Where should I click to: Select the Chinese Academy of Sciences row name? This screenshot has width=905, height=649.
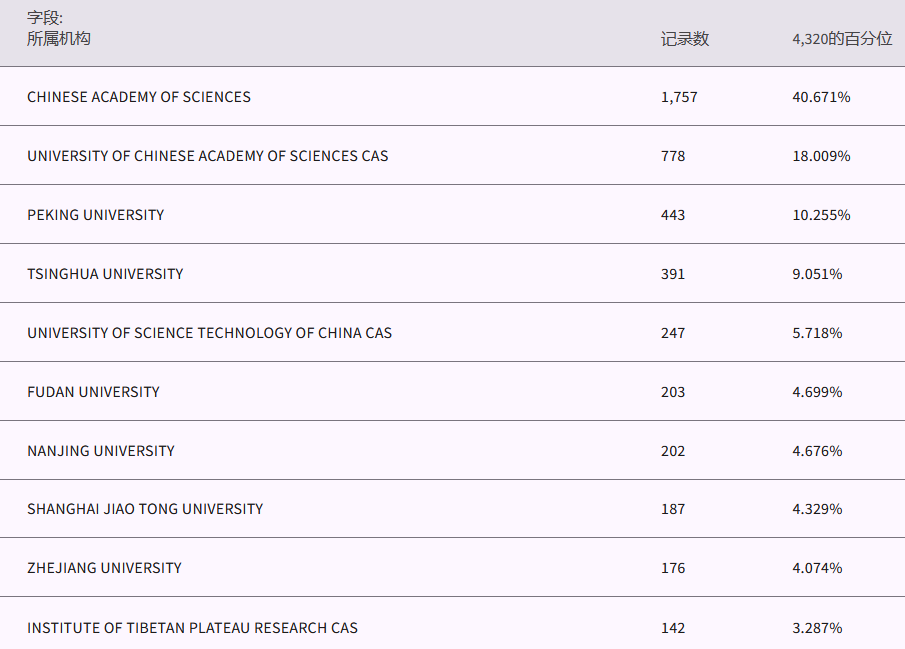click(139, 97)
